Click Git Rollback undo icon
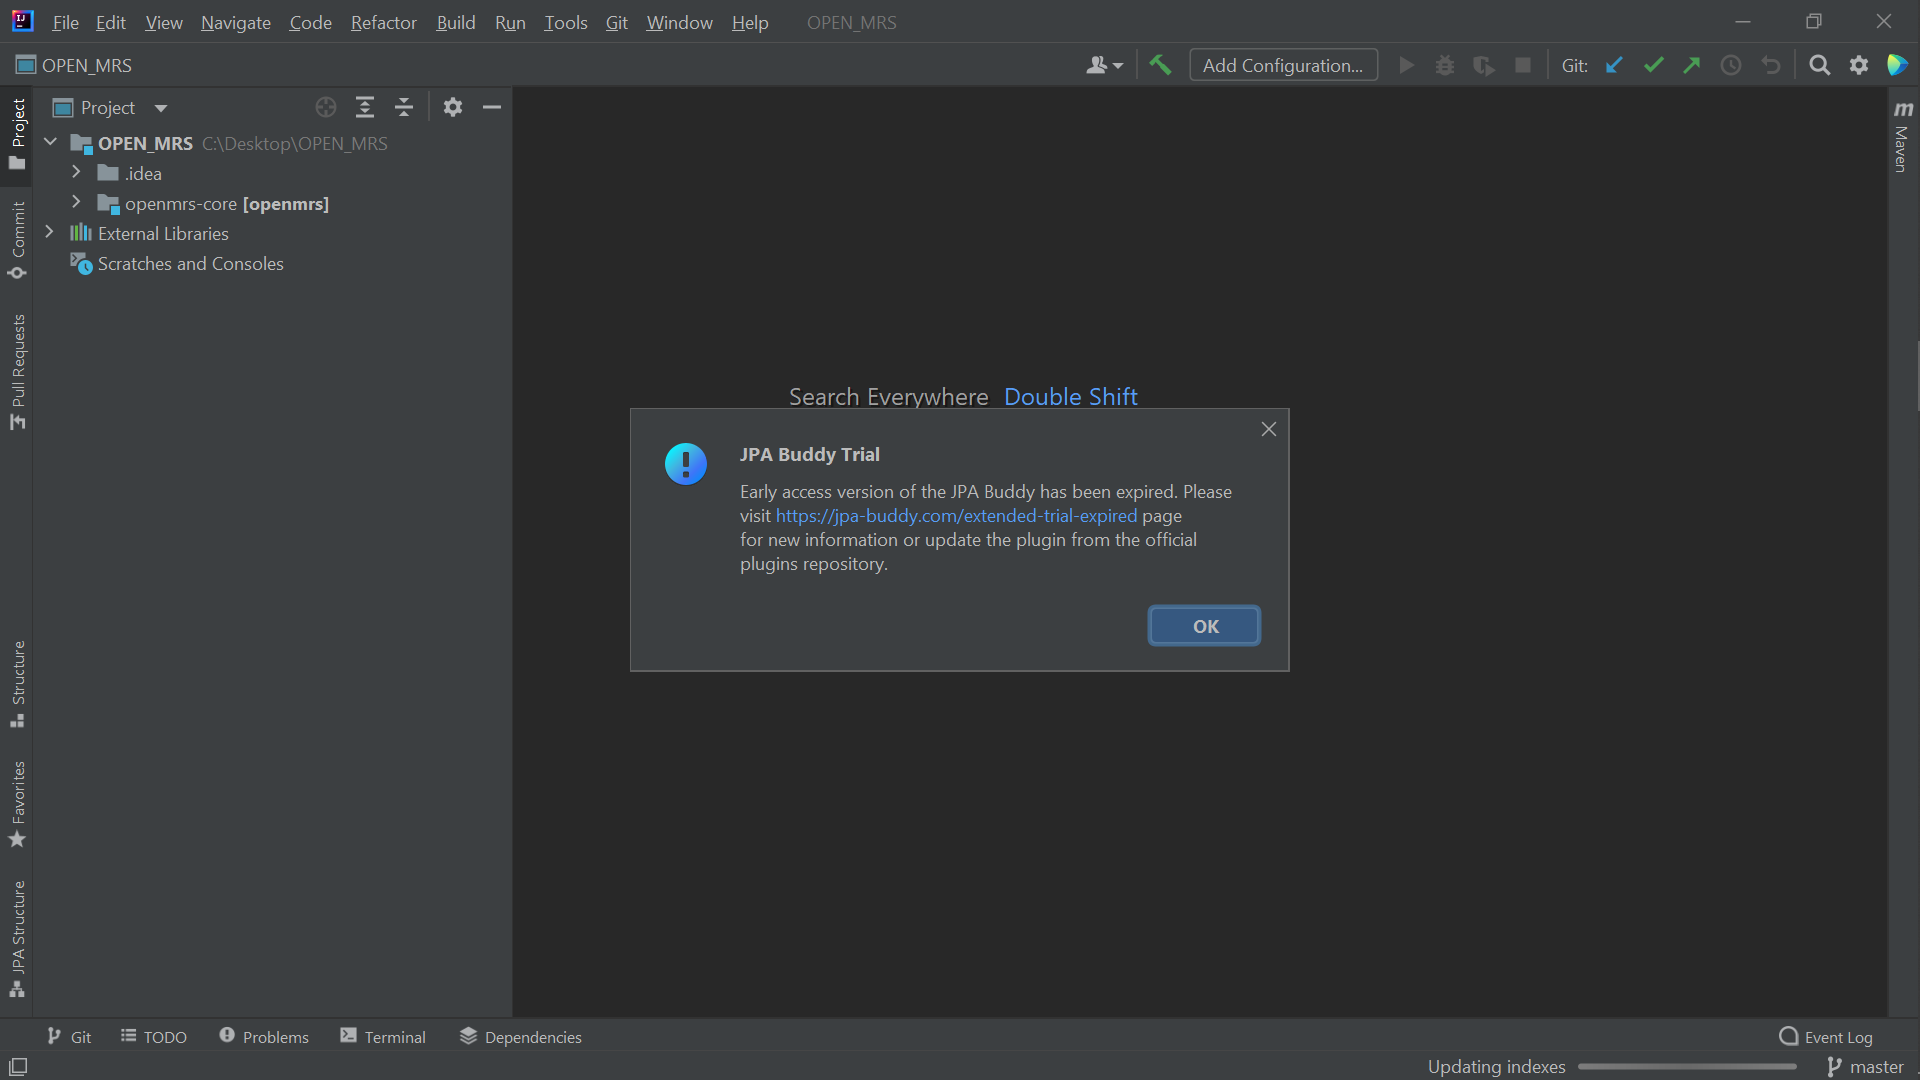The height and width of the screenshot is (1080, 1920). point(1771,65)
